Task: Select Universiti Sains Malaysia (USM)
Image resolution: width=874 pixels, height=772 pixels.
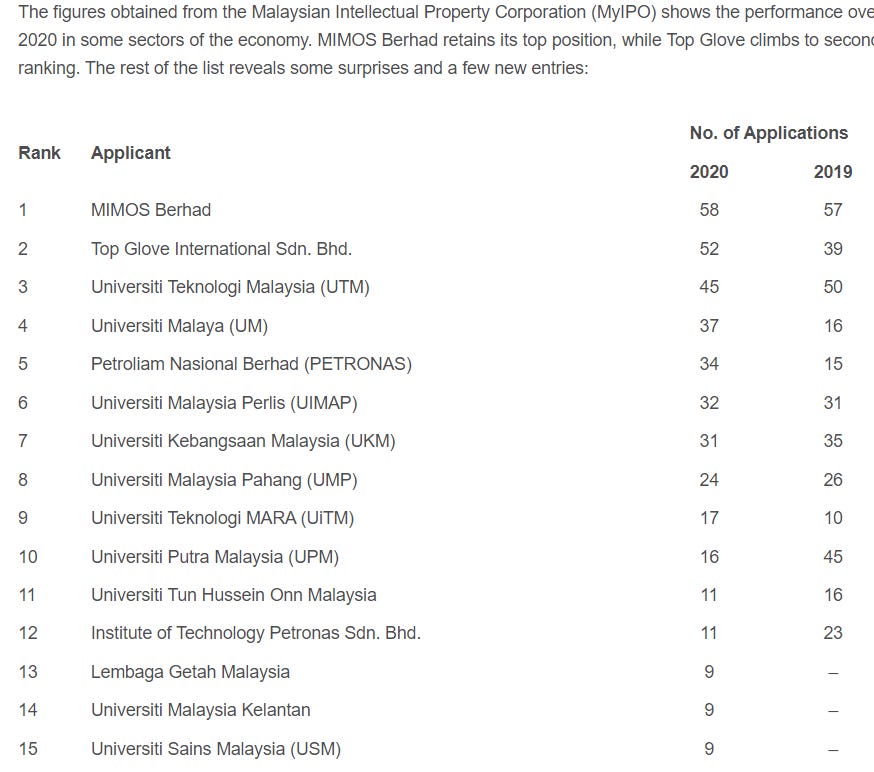Action: click(x=216, y=749)
